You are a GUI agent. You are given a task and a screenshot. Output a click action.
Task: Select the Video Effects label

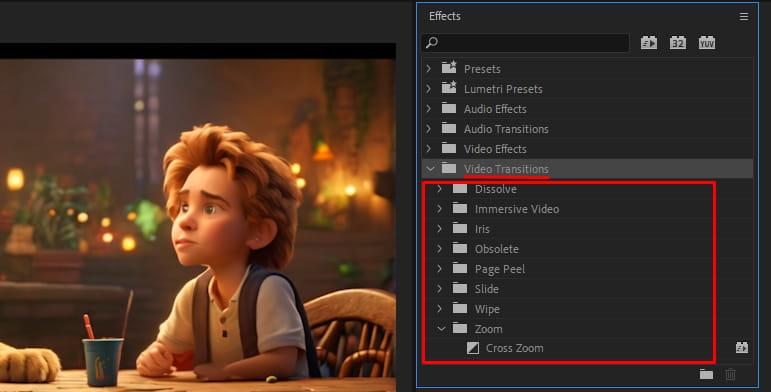tap(495, 149)
